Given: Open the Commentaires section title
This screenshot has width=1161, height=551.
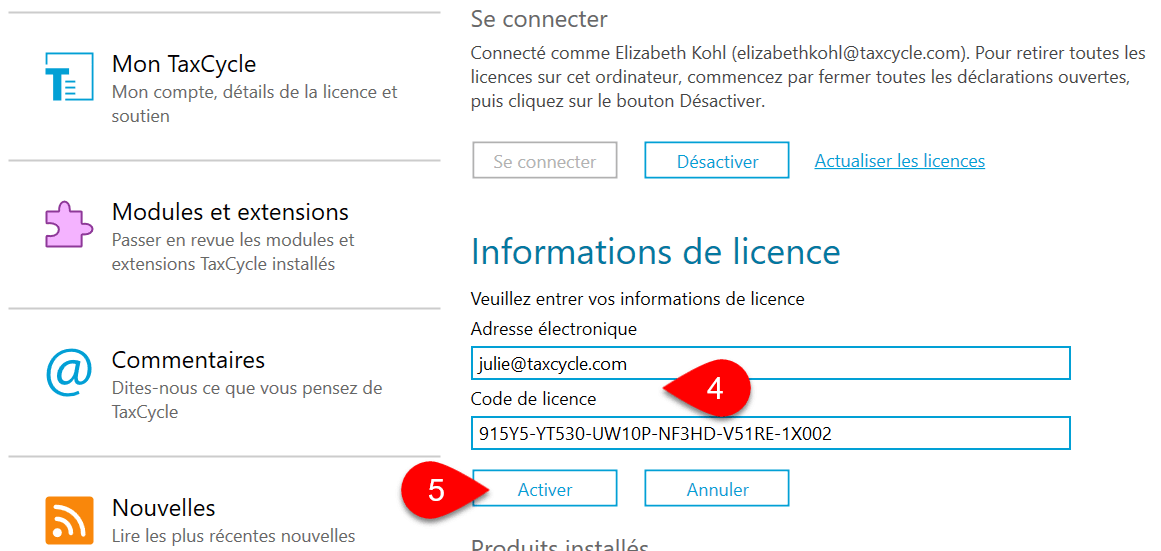Looking at the screenshot, I should pyautogui.click(x=188, y=360).
